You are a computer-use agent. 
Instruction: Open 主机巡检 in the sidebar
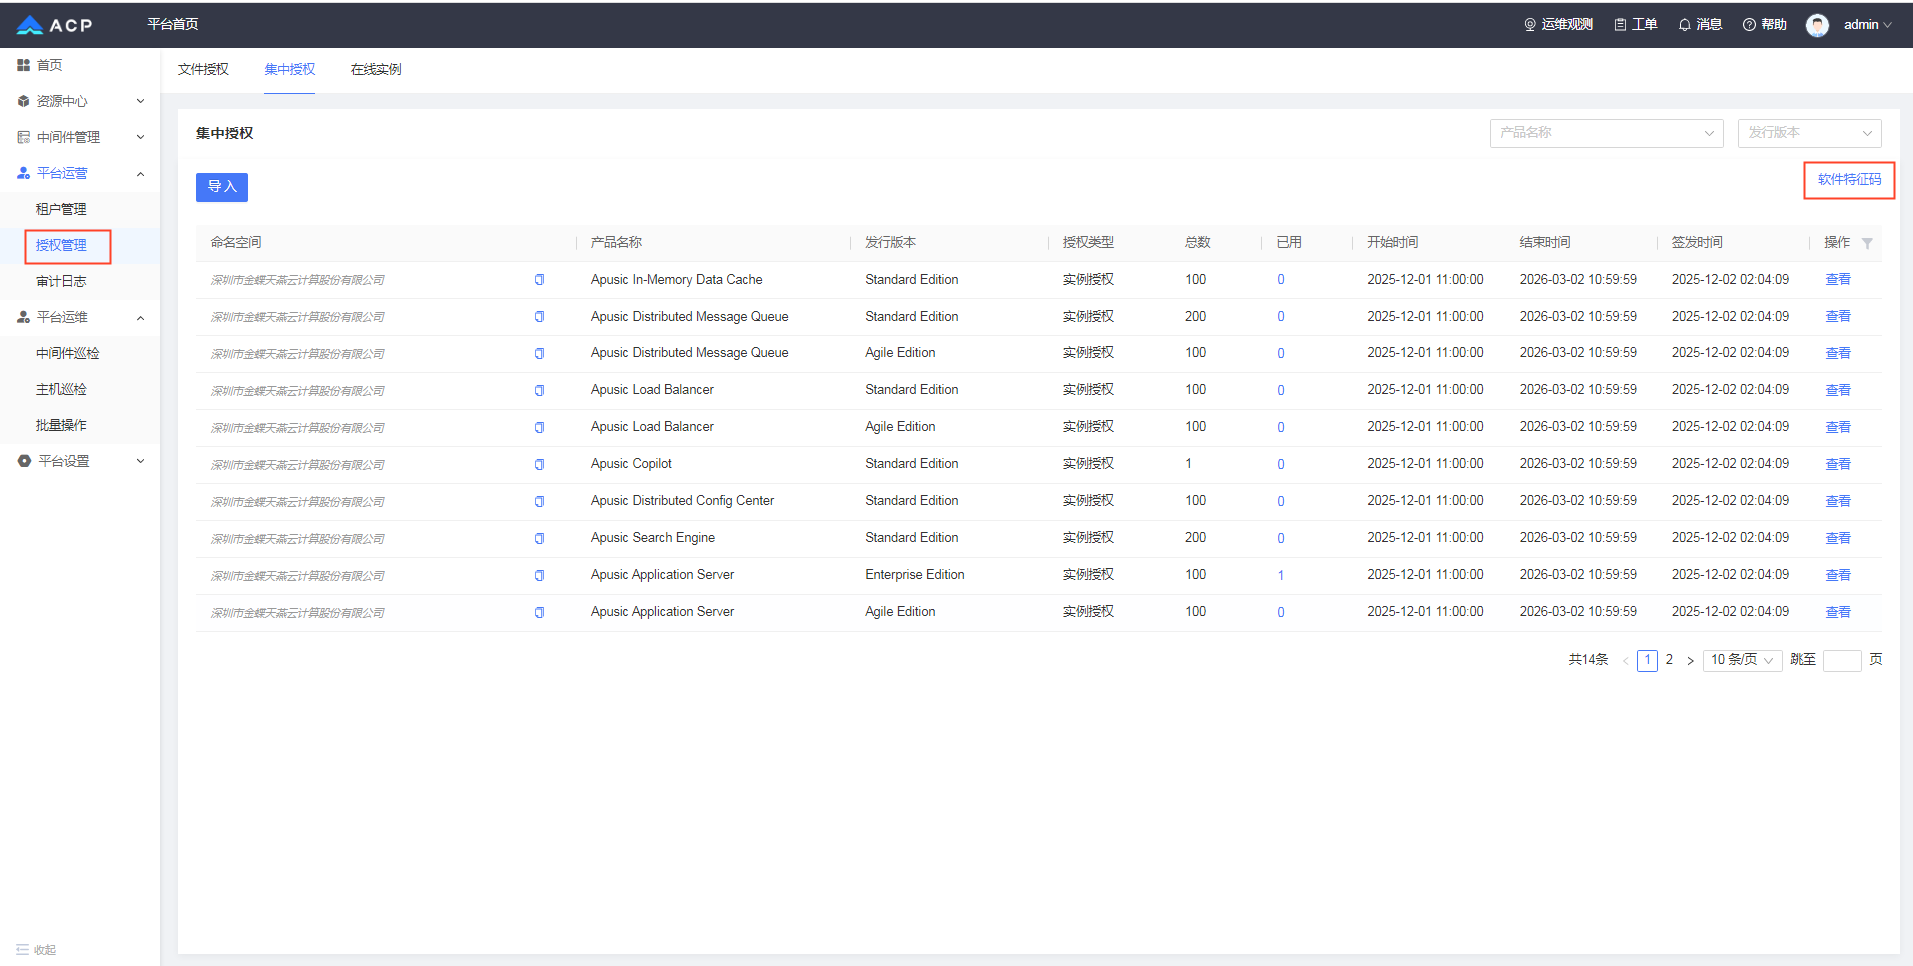point(61,389)
